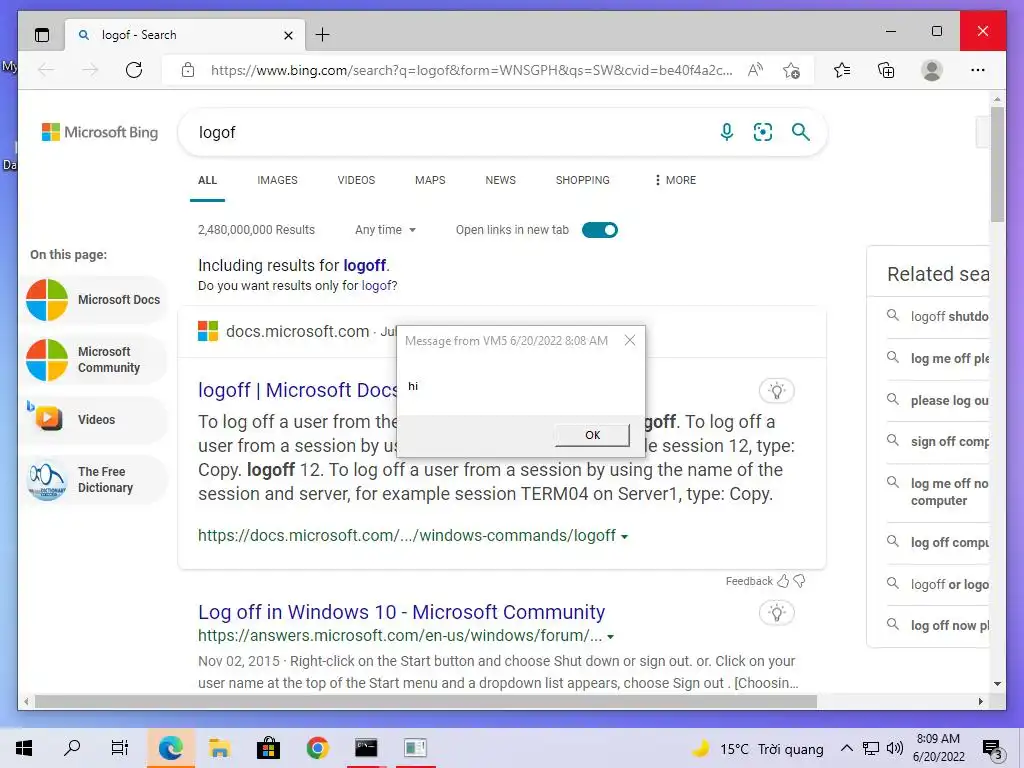Switch to the NEWS tab
The height and width of the screenshot is (768, 1024).
[x=500, y=180]
